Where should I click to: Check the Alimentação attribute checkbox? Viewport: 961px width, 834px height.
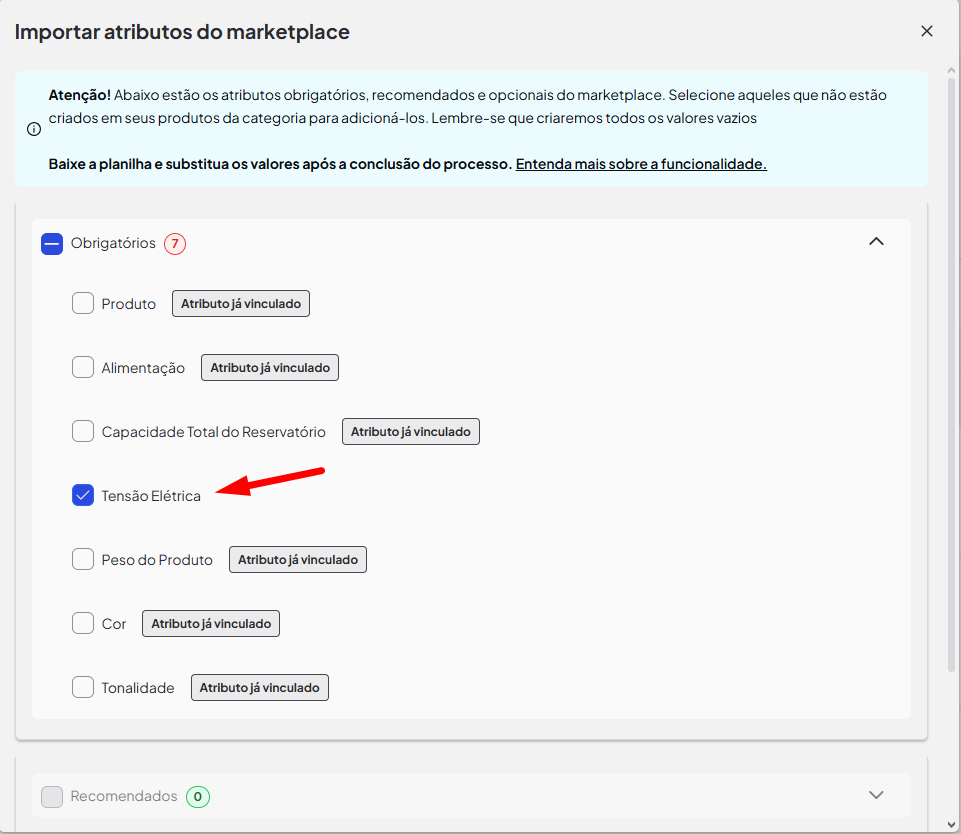click(83, 367)
